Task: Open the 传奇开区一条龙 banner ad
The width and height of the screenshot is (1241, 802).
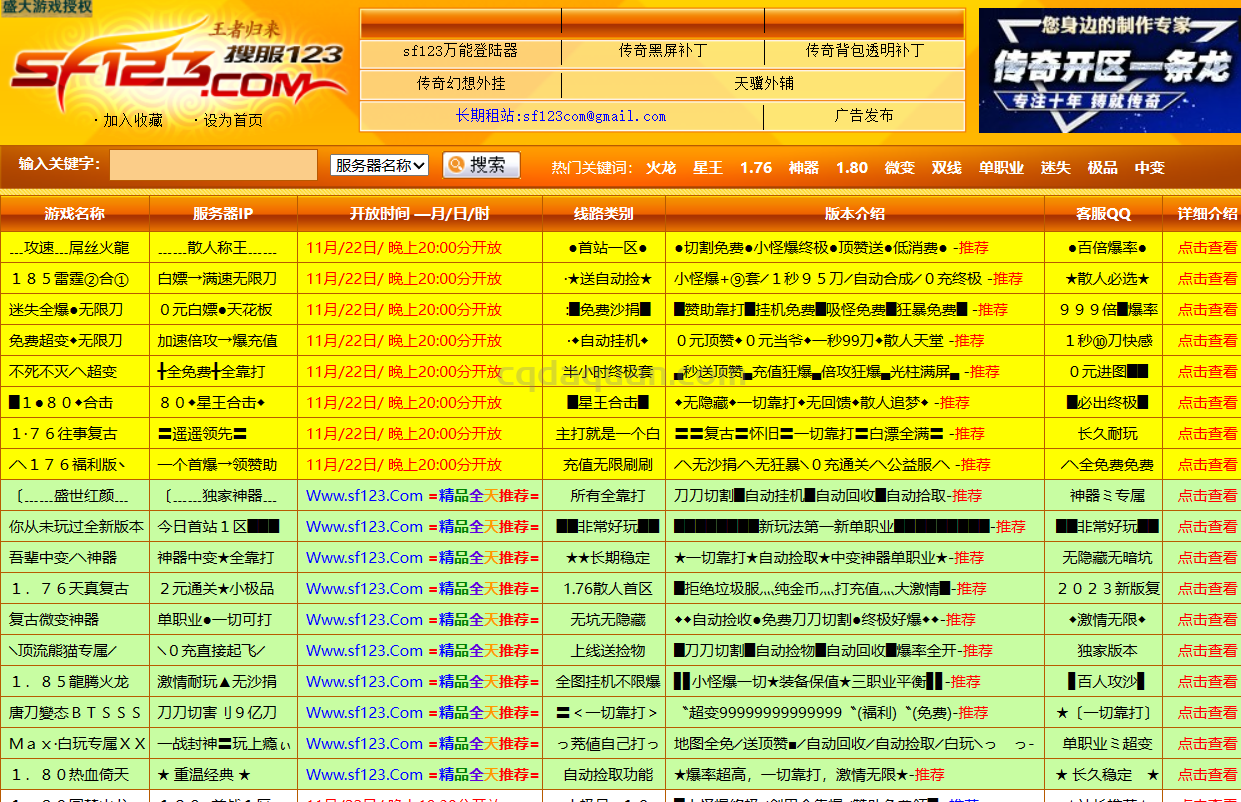Action: pyautogui.click(x=1108, y=70)
